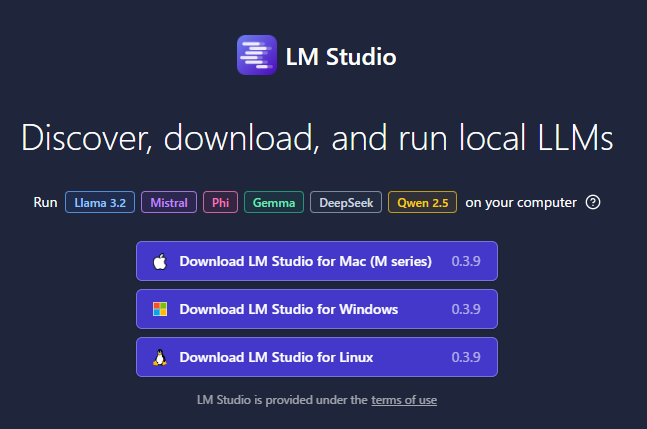
Task: Click the 0.3.9 version on the Mac row
Action: (x=466, y=261)
